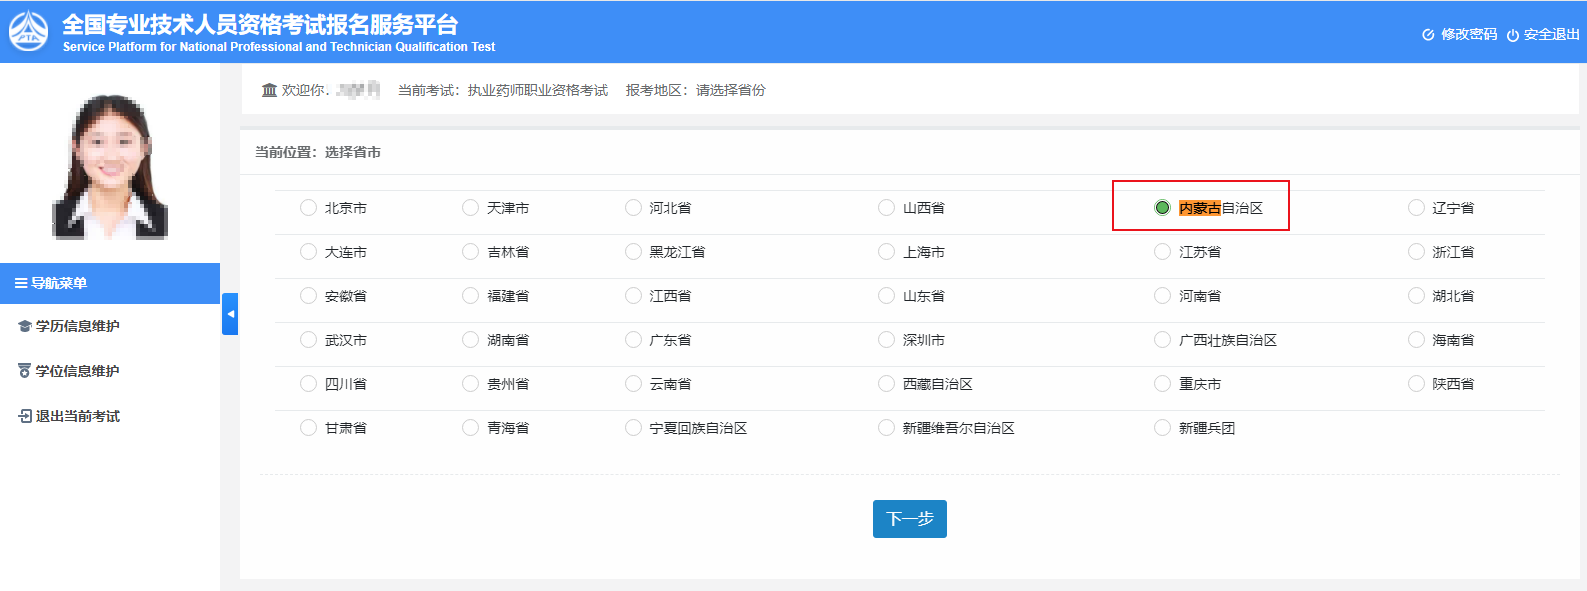
Task: Click the navigation menu hamburger icon
Action: pos(21,283)
